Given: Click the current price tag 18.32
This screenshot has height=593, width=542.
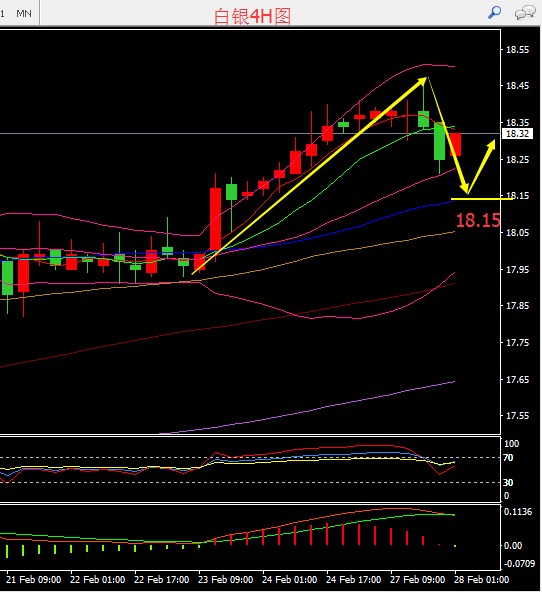Looking at the screenshot, I should click(517, 134).
